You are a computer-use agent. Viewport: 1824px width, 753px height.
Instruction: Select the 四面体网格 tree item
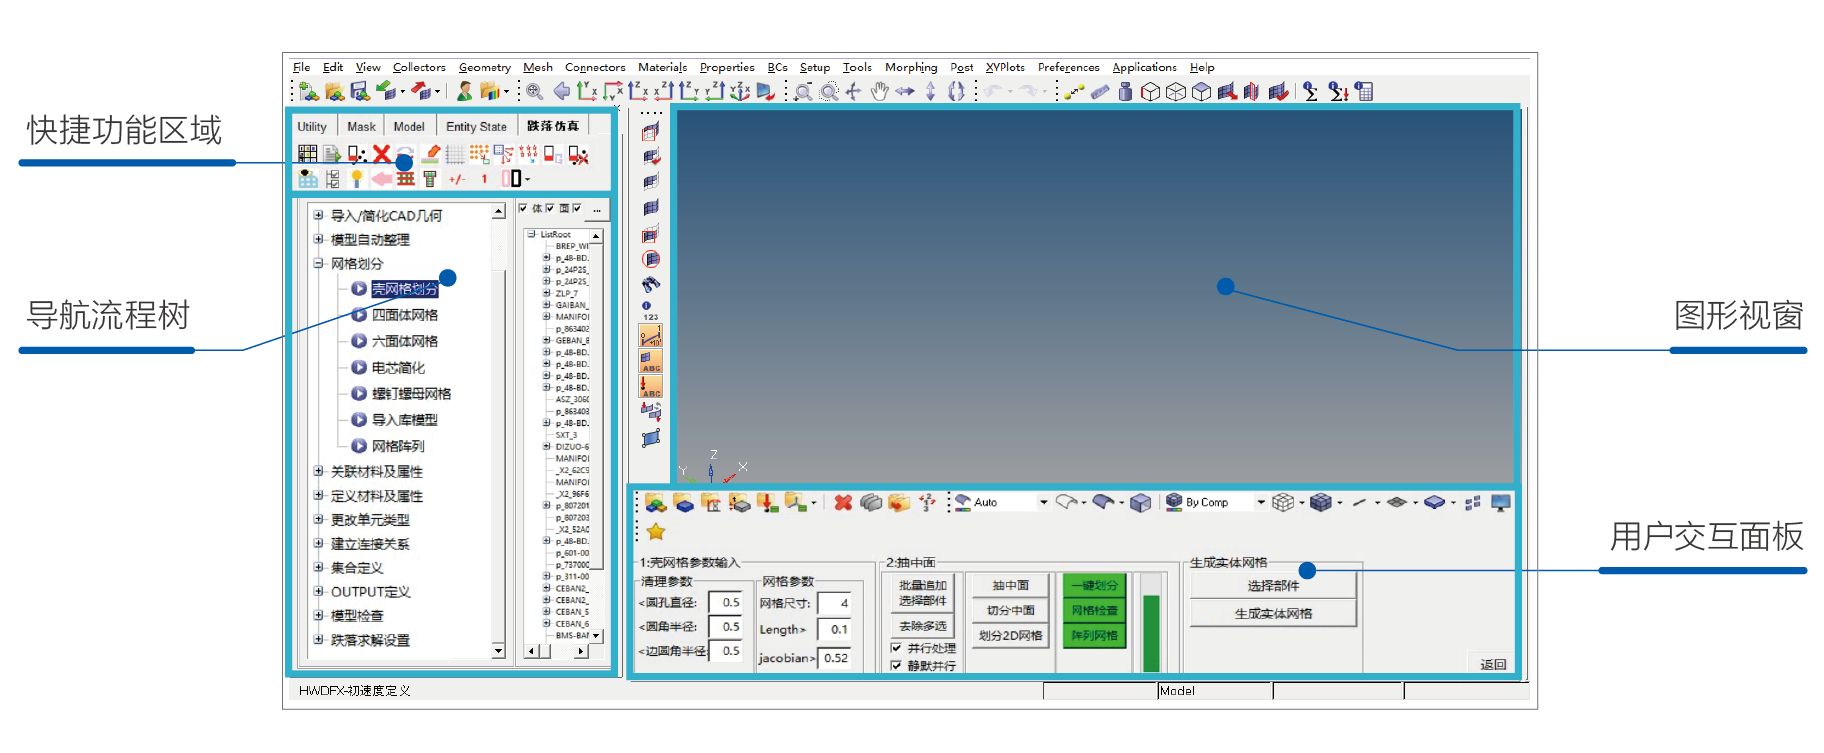(404, 315)
